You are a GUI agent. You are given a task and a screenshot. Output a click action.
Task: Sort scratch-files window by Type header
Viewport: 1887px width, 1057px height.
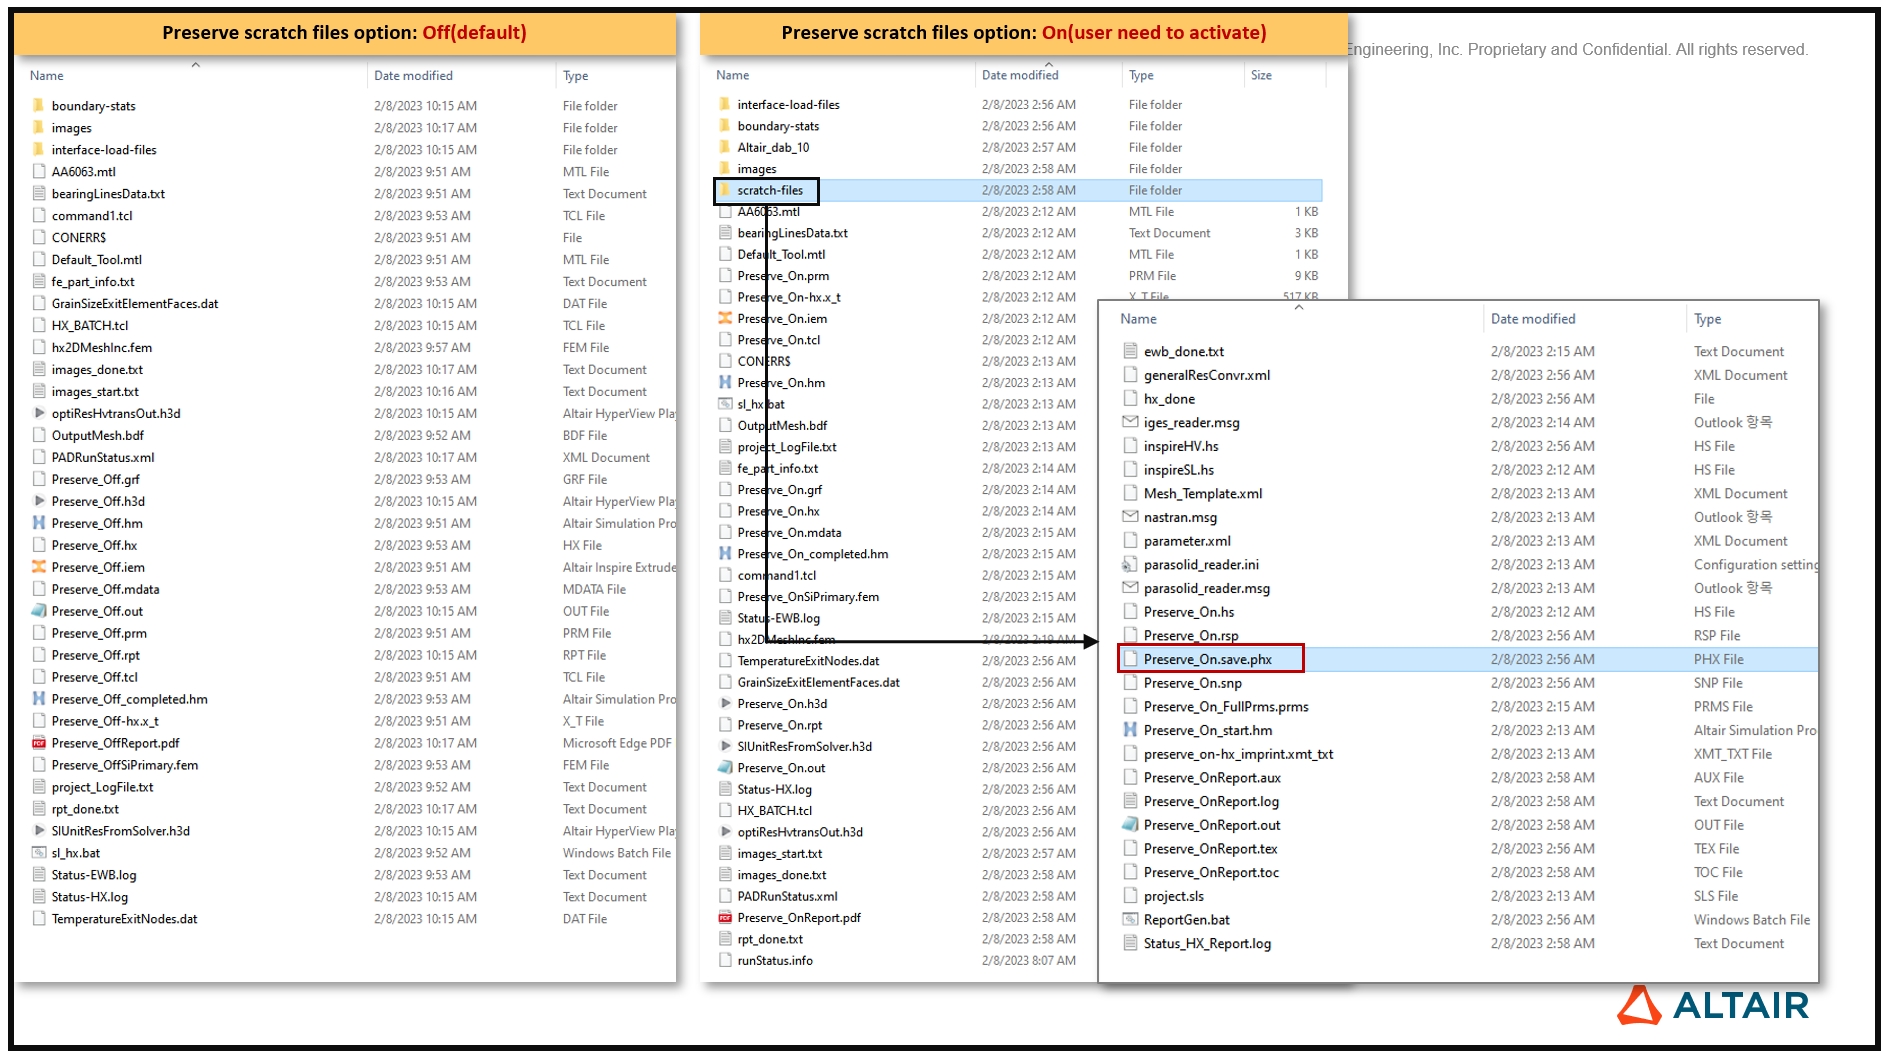click(1707, 319)
